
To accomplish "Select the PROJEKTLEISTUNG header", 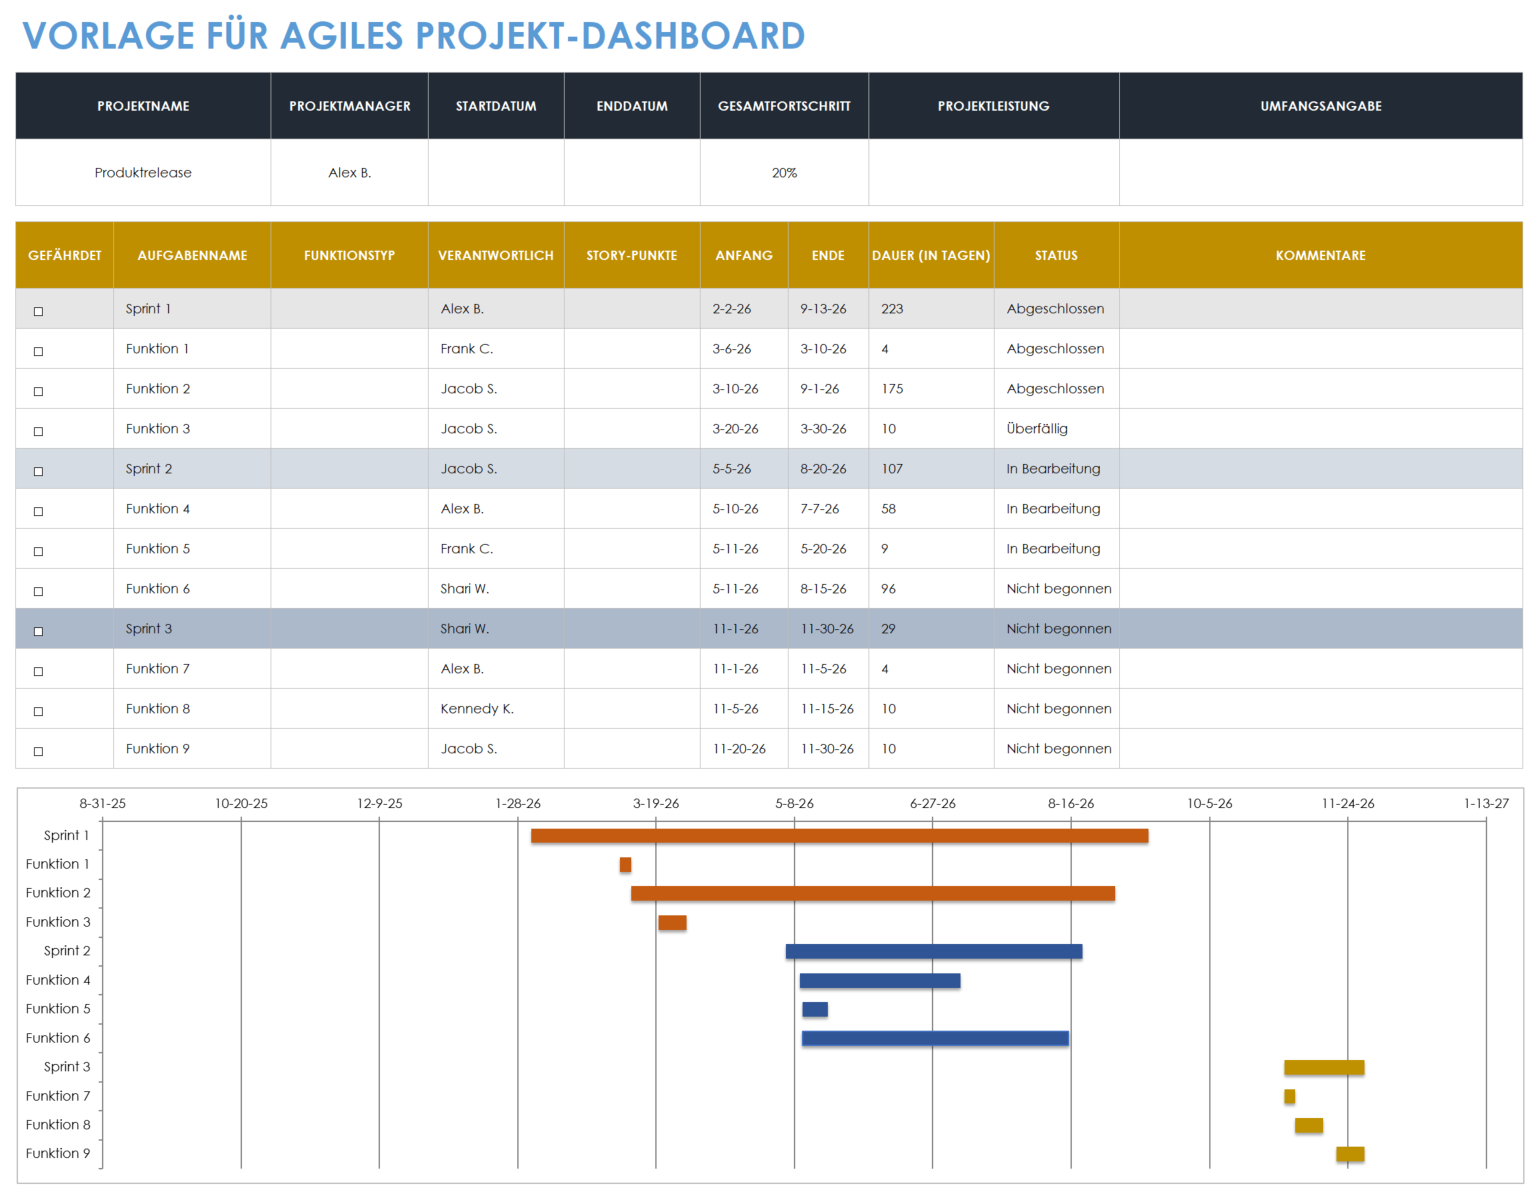I will [x=994, y=106].
